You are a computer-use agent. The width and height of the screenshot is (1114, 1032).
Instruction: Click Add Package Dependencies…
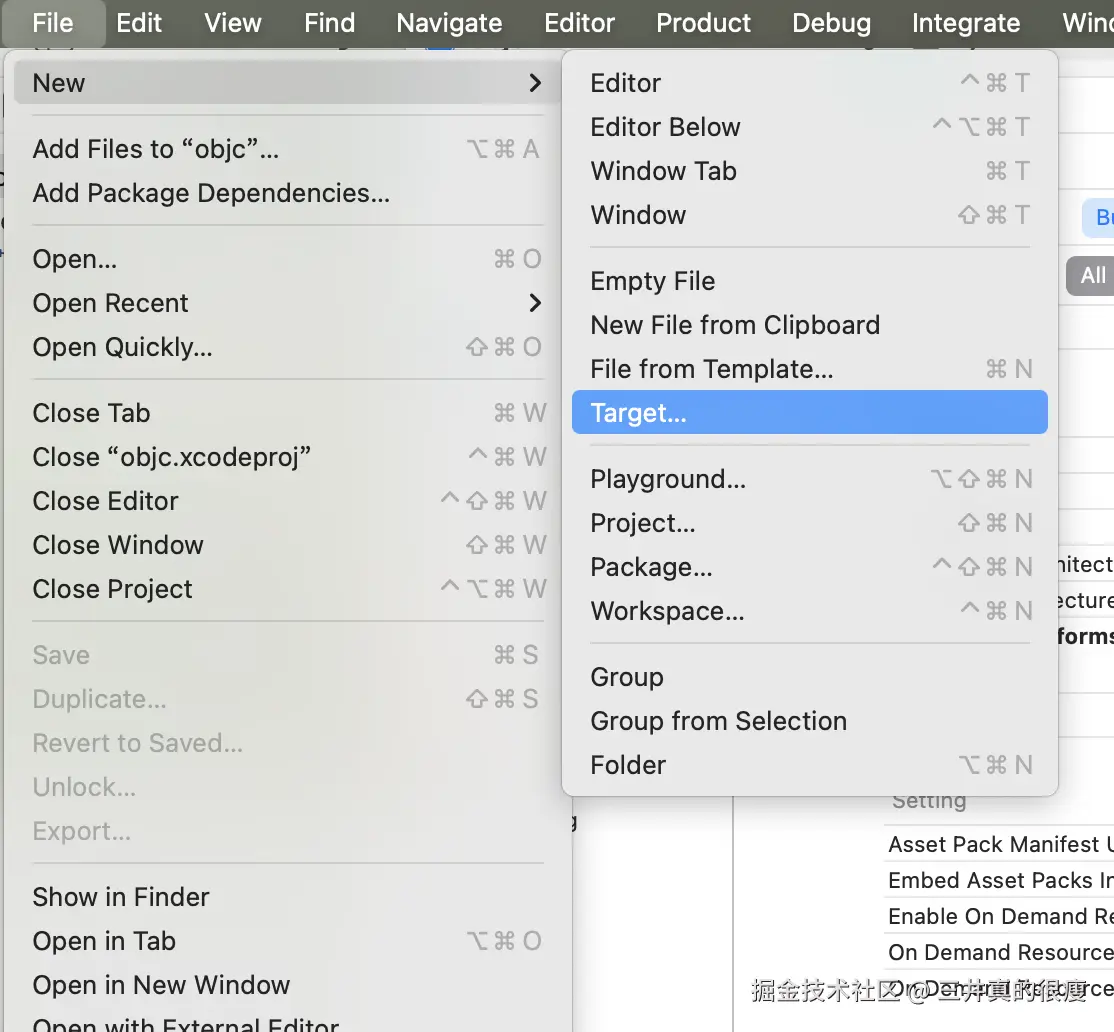(x=211, y=193)
